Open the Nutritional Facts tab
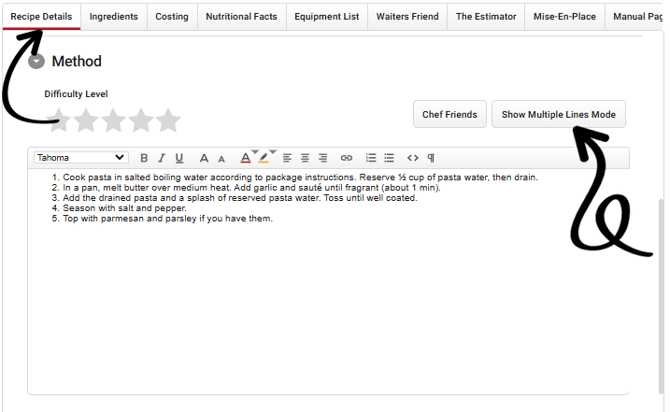This screenshot has height=412, width=670. pyautogui.click(x=241, y=17)
